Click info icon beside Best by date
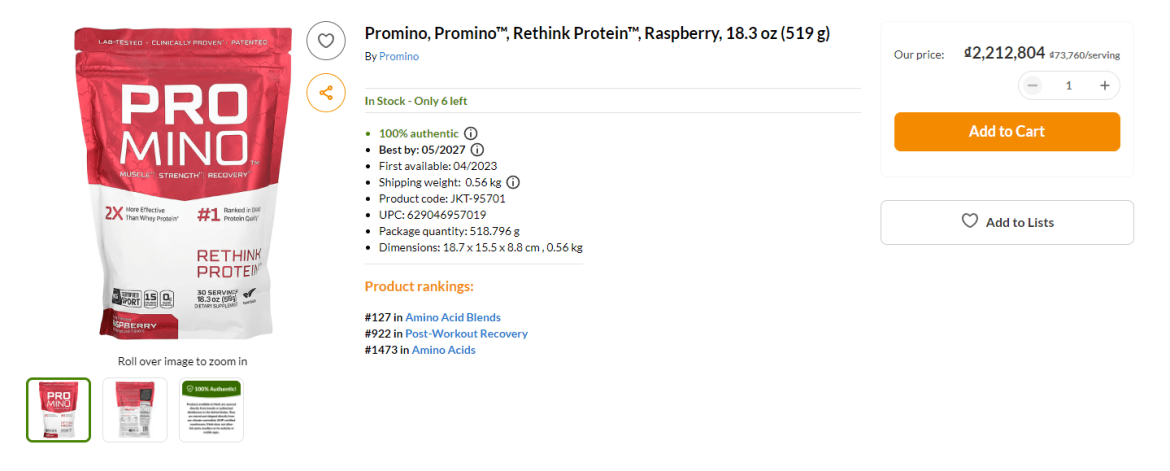The width and height of the screenshot is (1170, 471). click(477, 150)
